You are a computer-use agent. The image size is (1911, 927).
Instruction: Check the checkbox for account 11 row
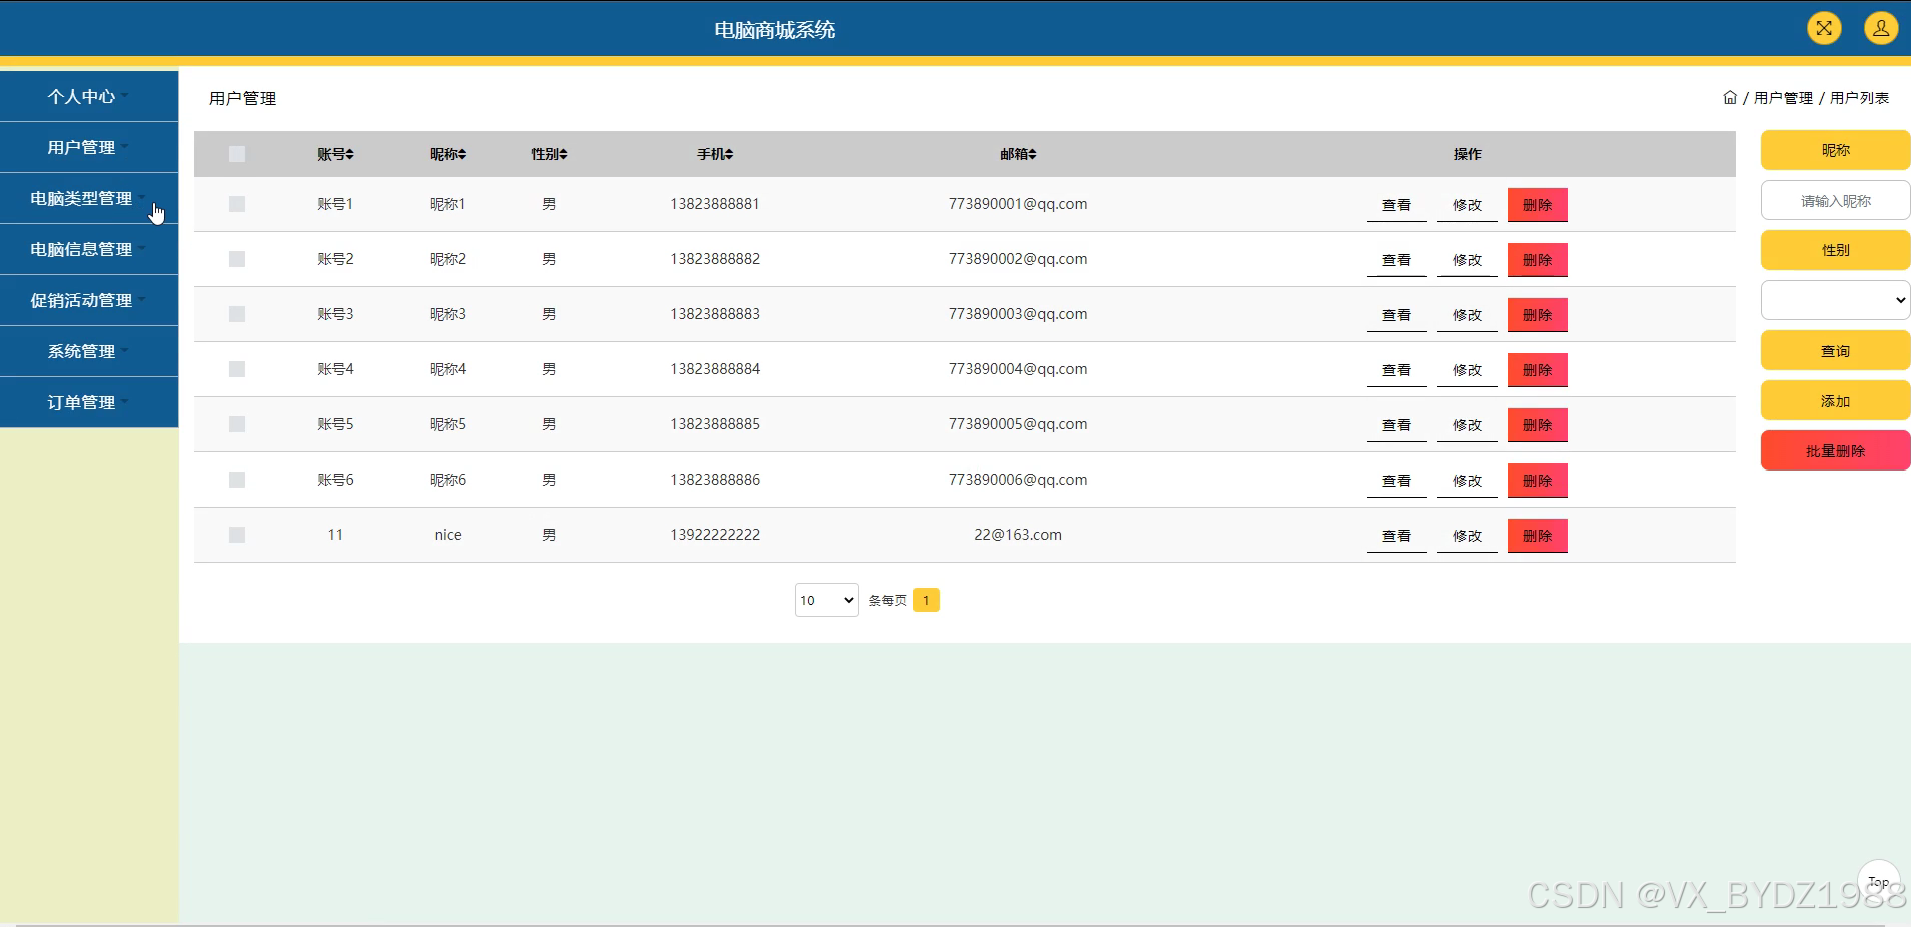click(237, 535)
